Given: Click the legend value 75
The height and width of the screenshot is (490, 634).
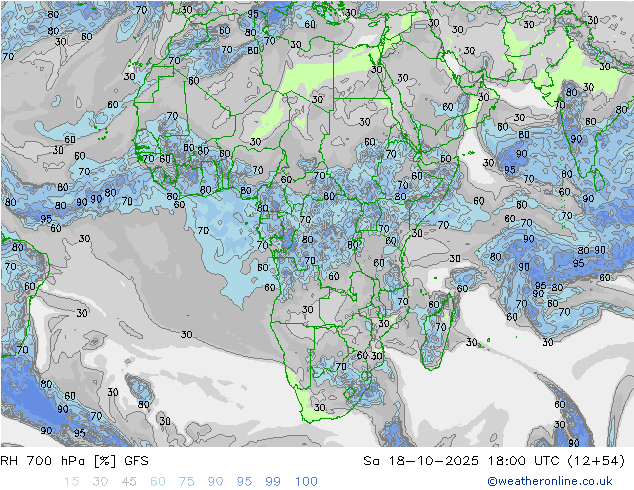Looking at the screenshot, I should (x=186, y=482).
